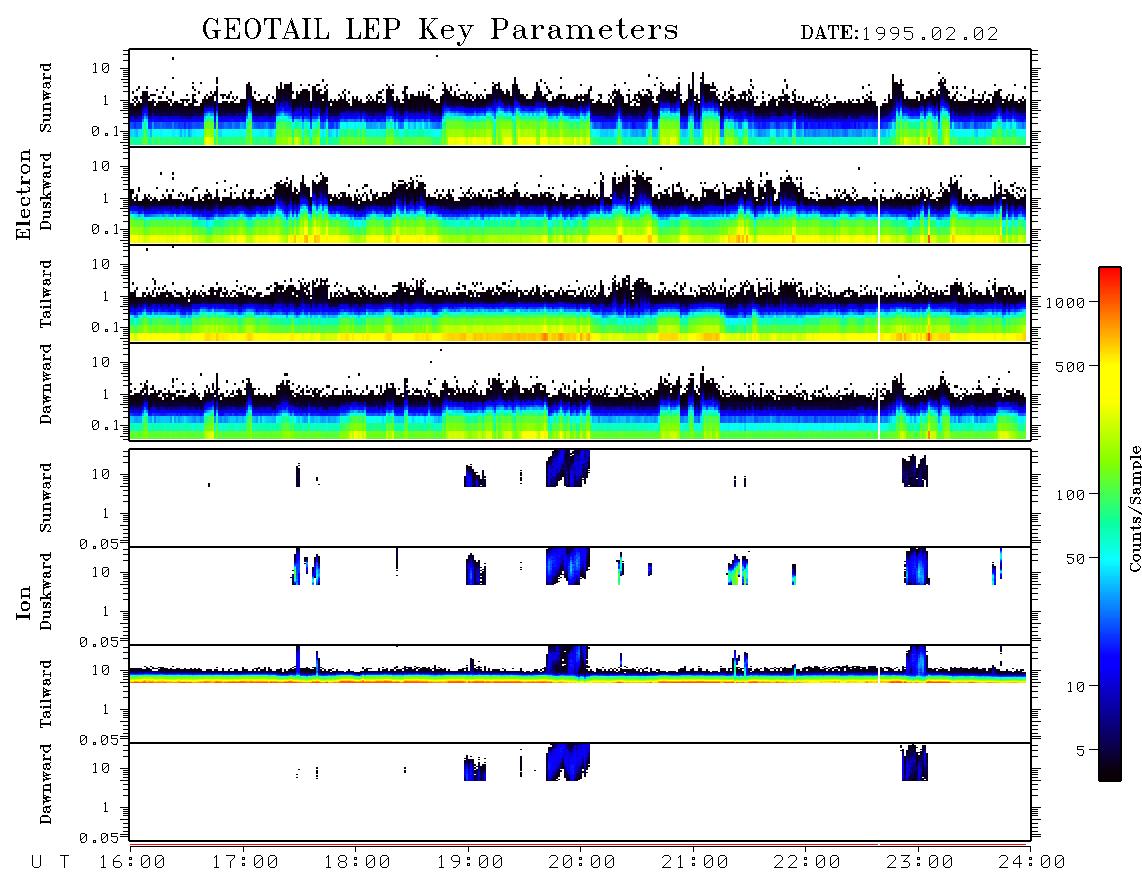Image resolution: width=1142 pixels, height=880 pixels.
Task: Select the Ion 'Duskward' panel label
Action: [46, 591]
